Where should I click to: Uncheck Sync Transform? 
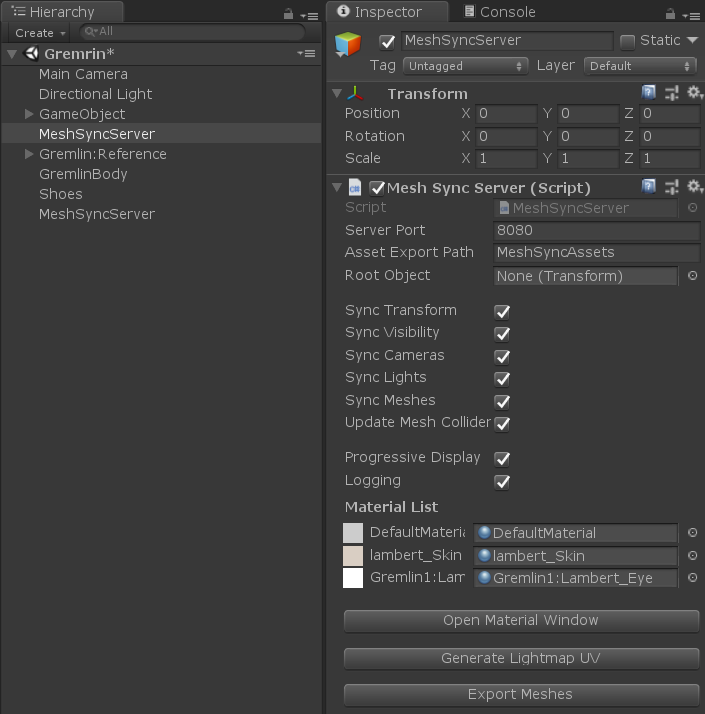(x=502, y=311)
